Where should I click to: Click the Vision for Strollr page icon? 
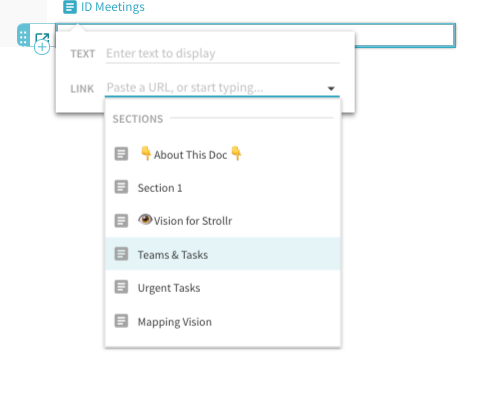(x=121, y=221)
